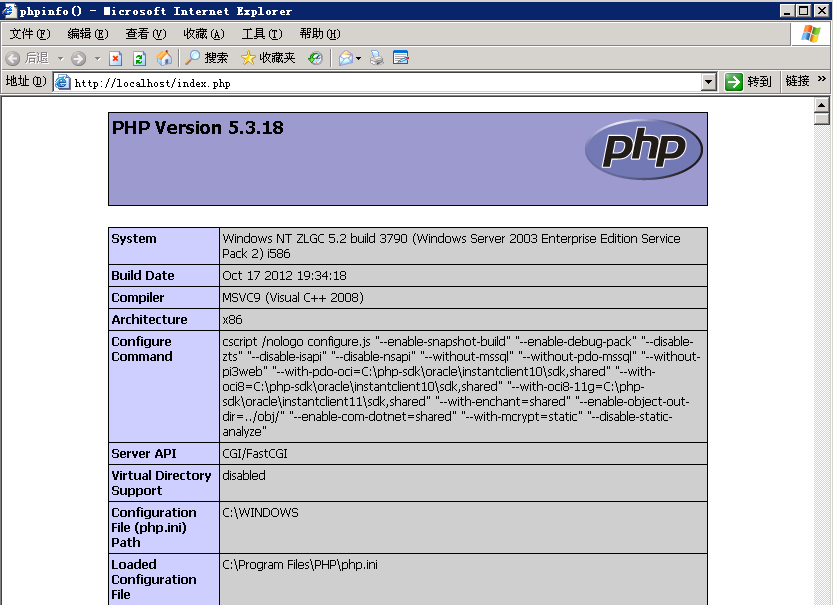This screenshot has width=833, height=605.
Task: Print the page with printer icon
Action: (x=377, y=58)
